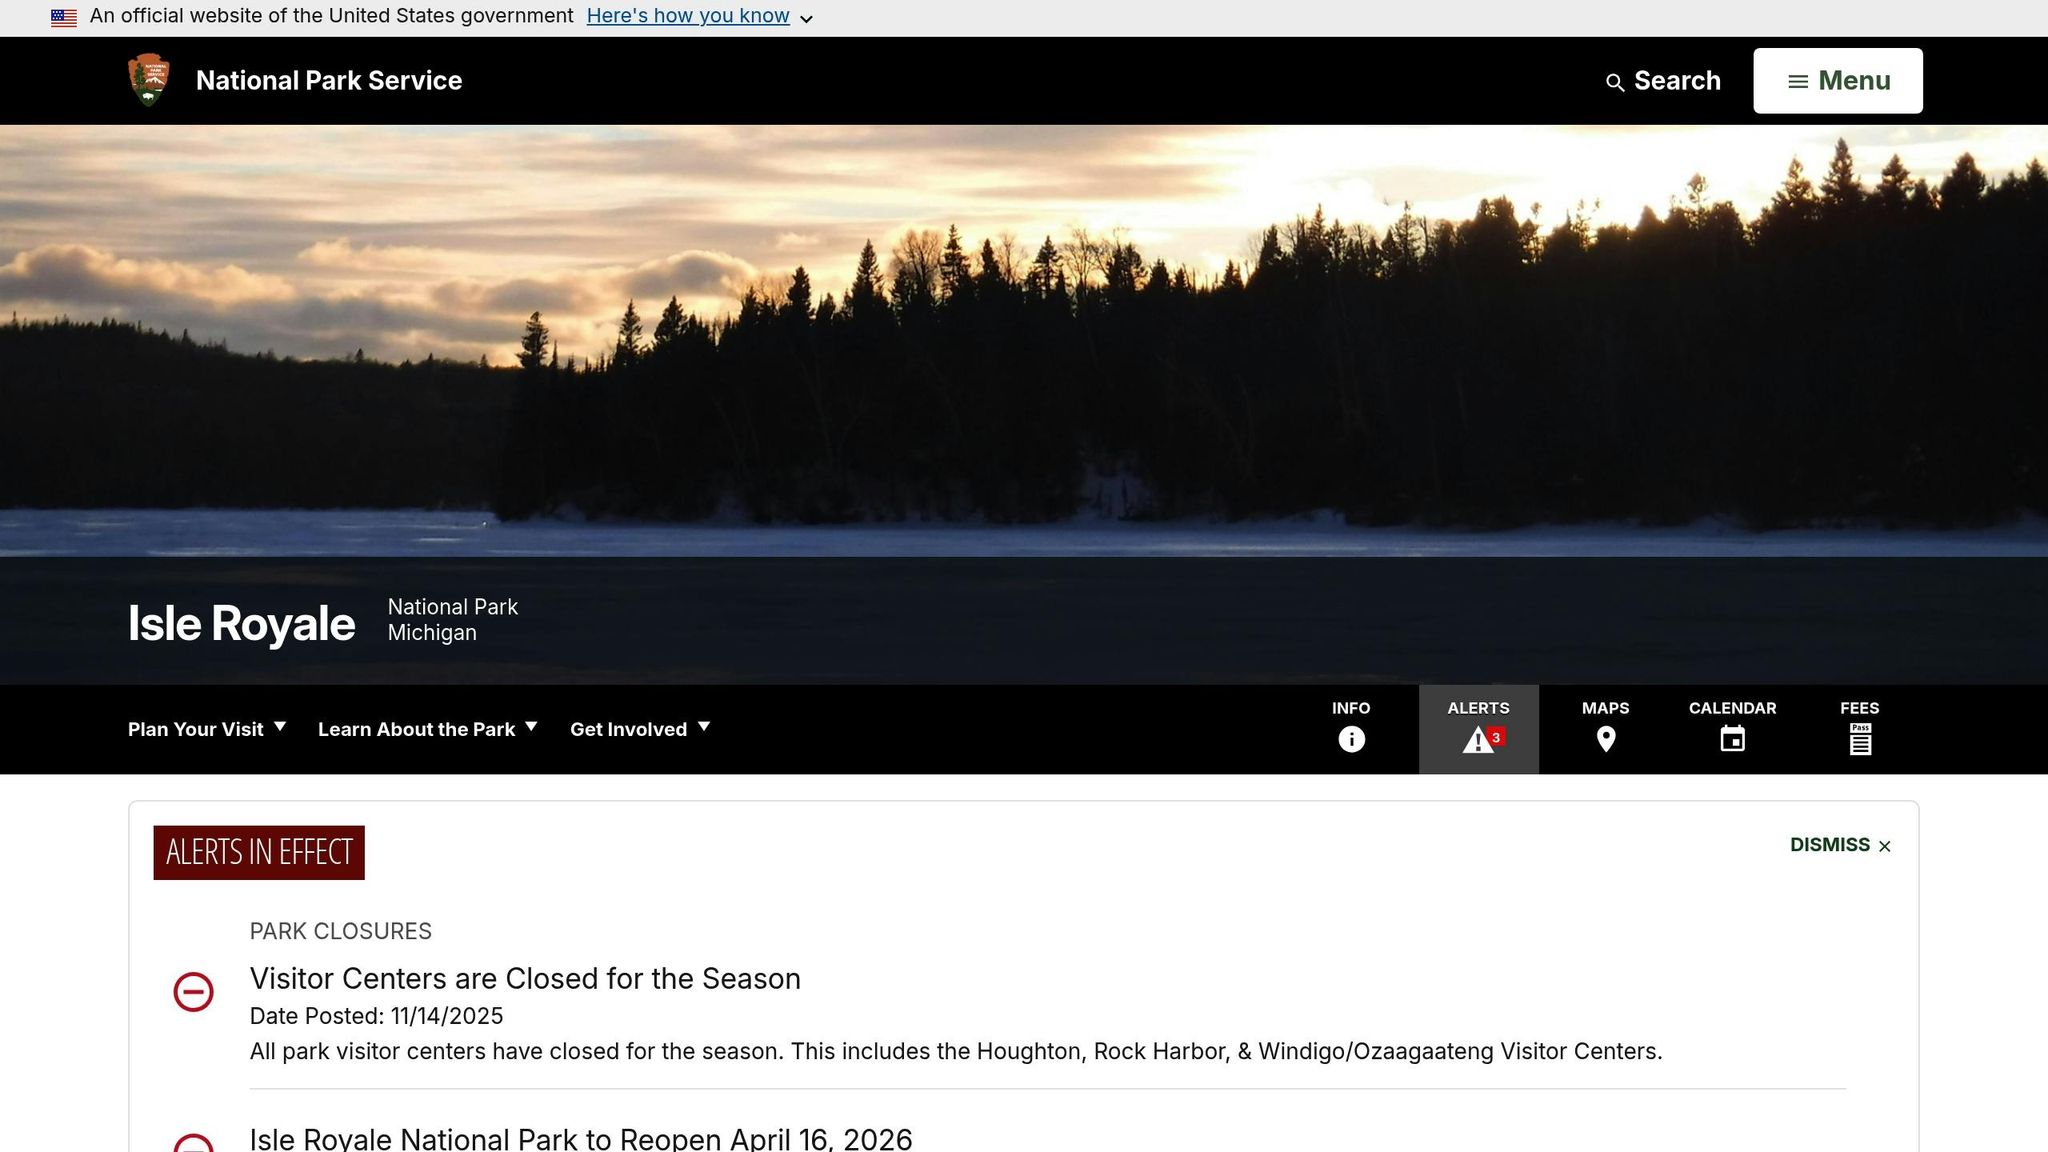Click 'Visitor Centers are Closed for the Season' heading
This screenshot has height=1152, width=2048.
pos(525,978)
